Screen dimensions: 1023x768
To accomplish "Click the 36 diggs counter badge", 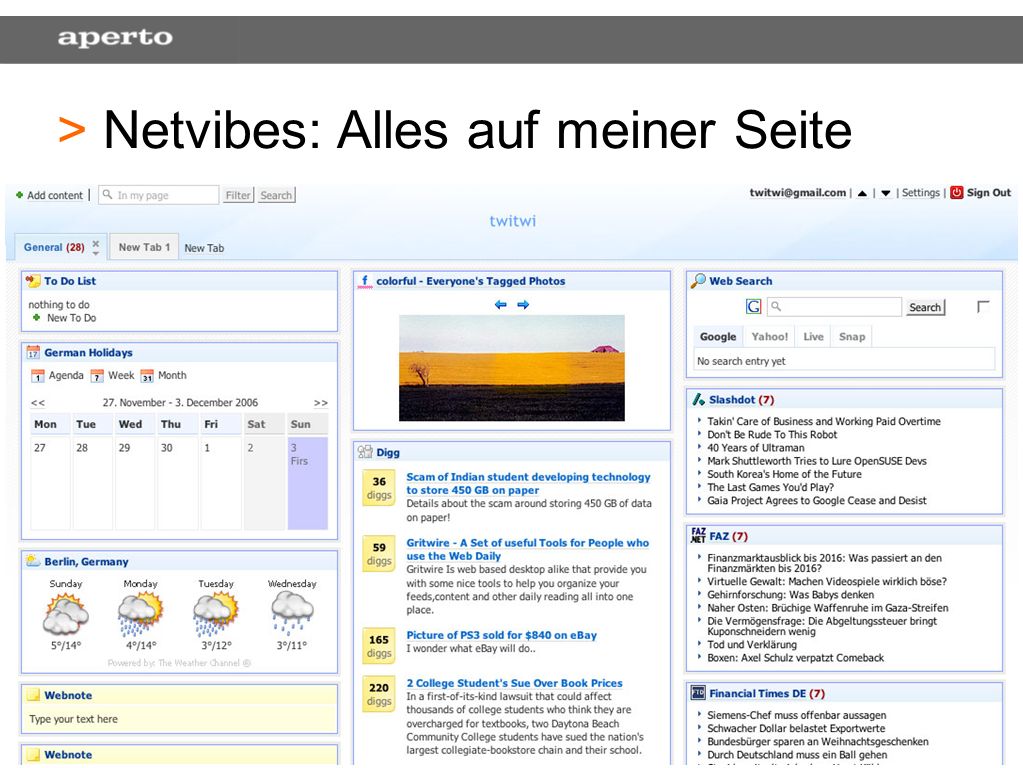I will click(379, 488).
